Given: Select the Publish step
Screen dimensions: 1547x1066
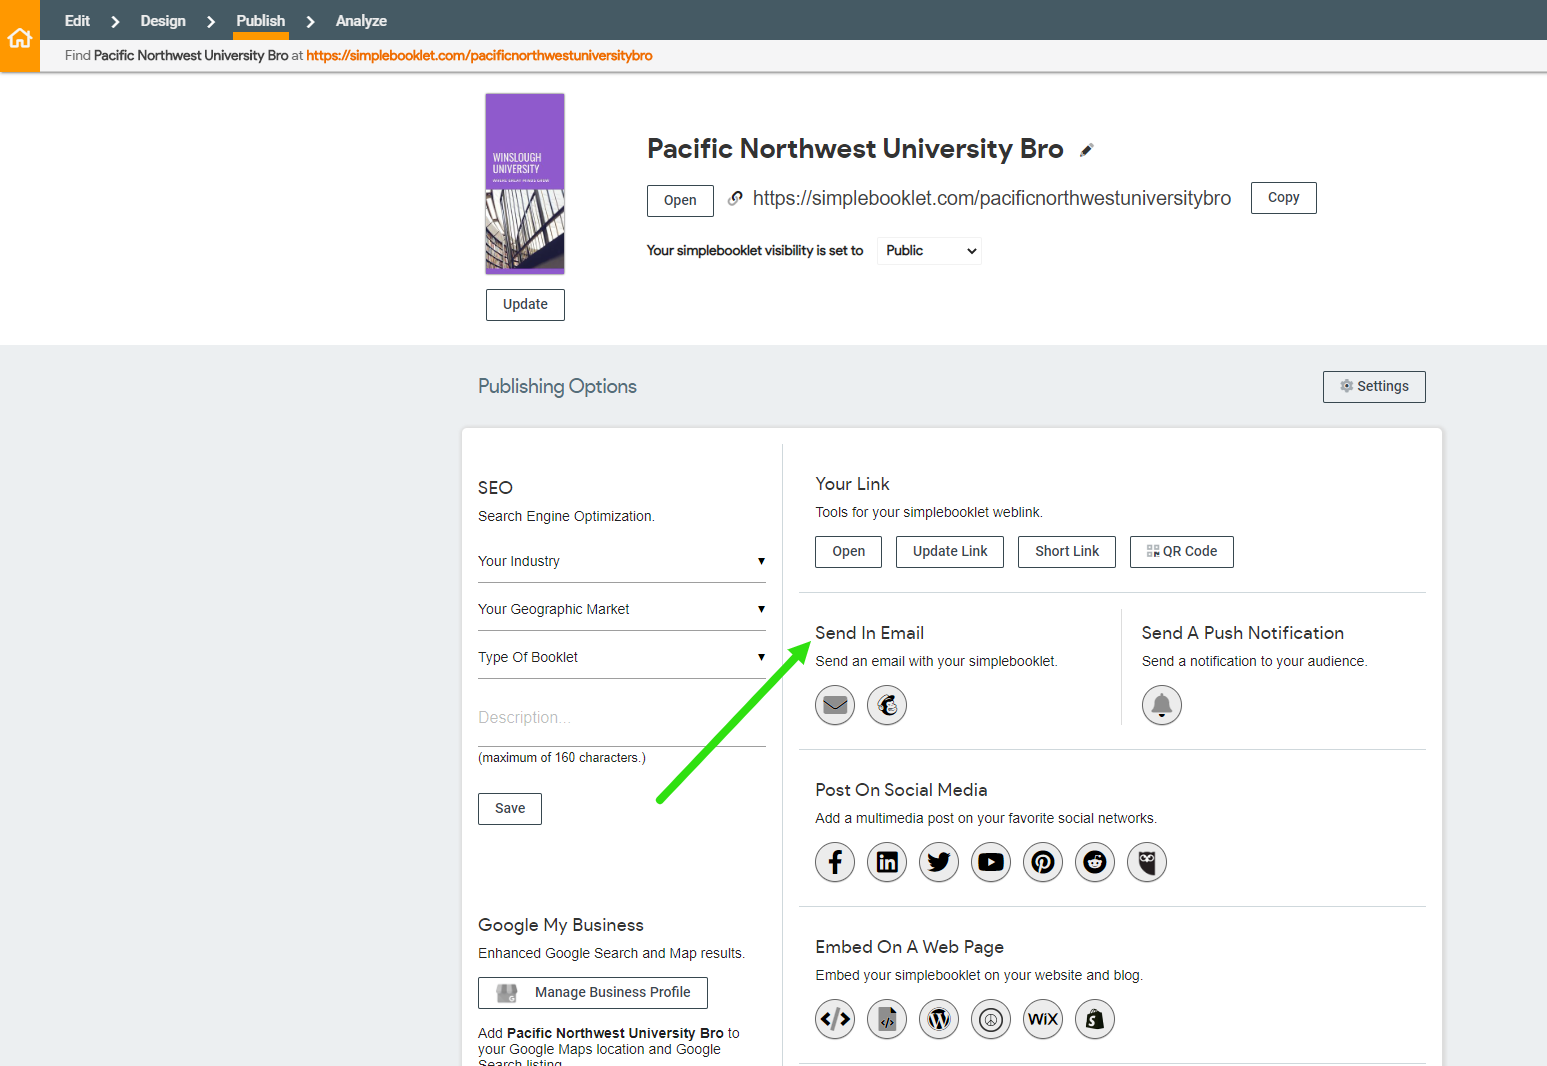Looking at the screenshot, I should click(261, 20).
